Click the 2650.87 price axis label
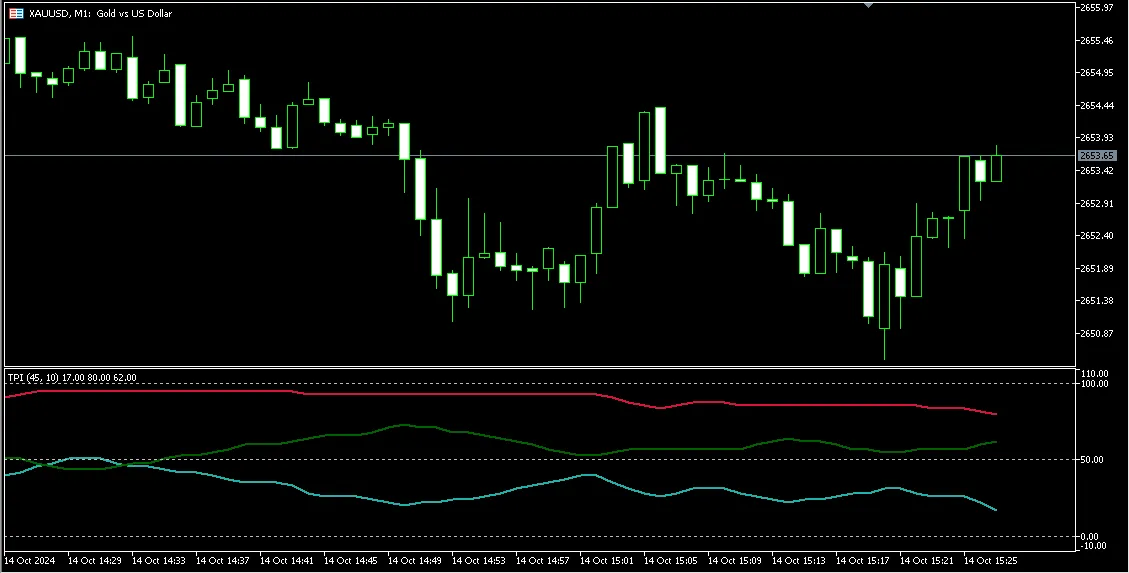Image resolution: width=1129 pixels, height=573 pixels. point(1097,333)
